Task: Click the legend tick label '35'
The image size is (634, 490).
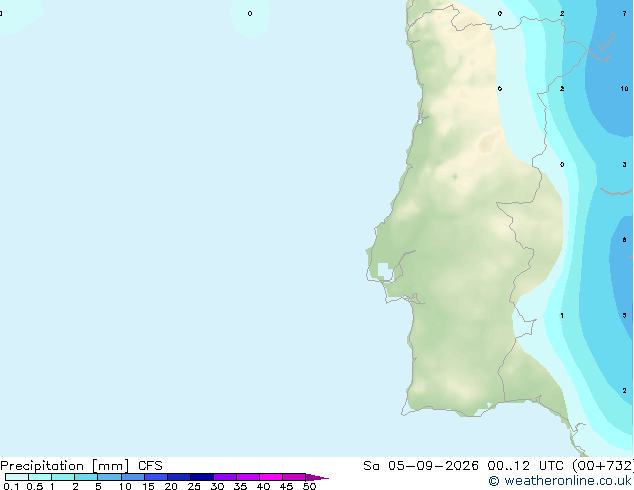Action: point(240,486)
